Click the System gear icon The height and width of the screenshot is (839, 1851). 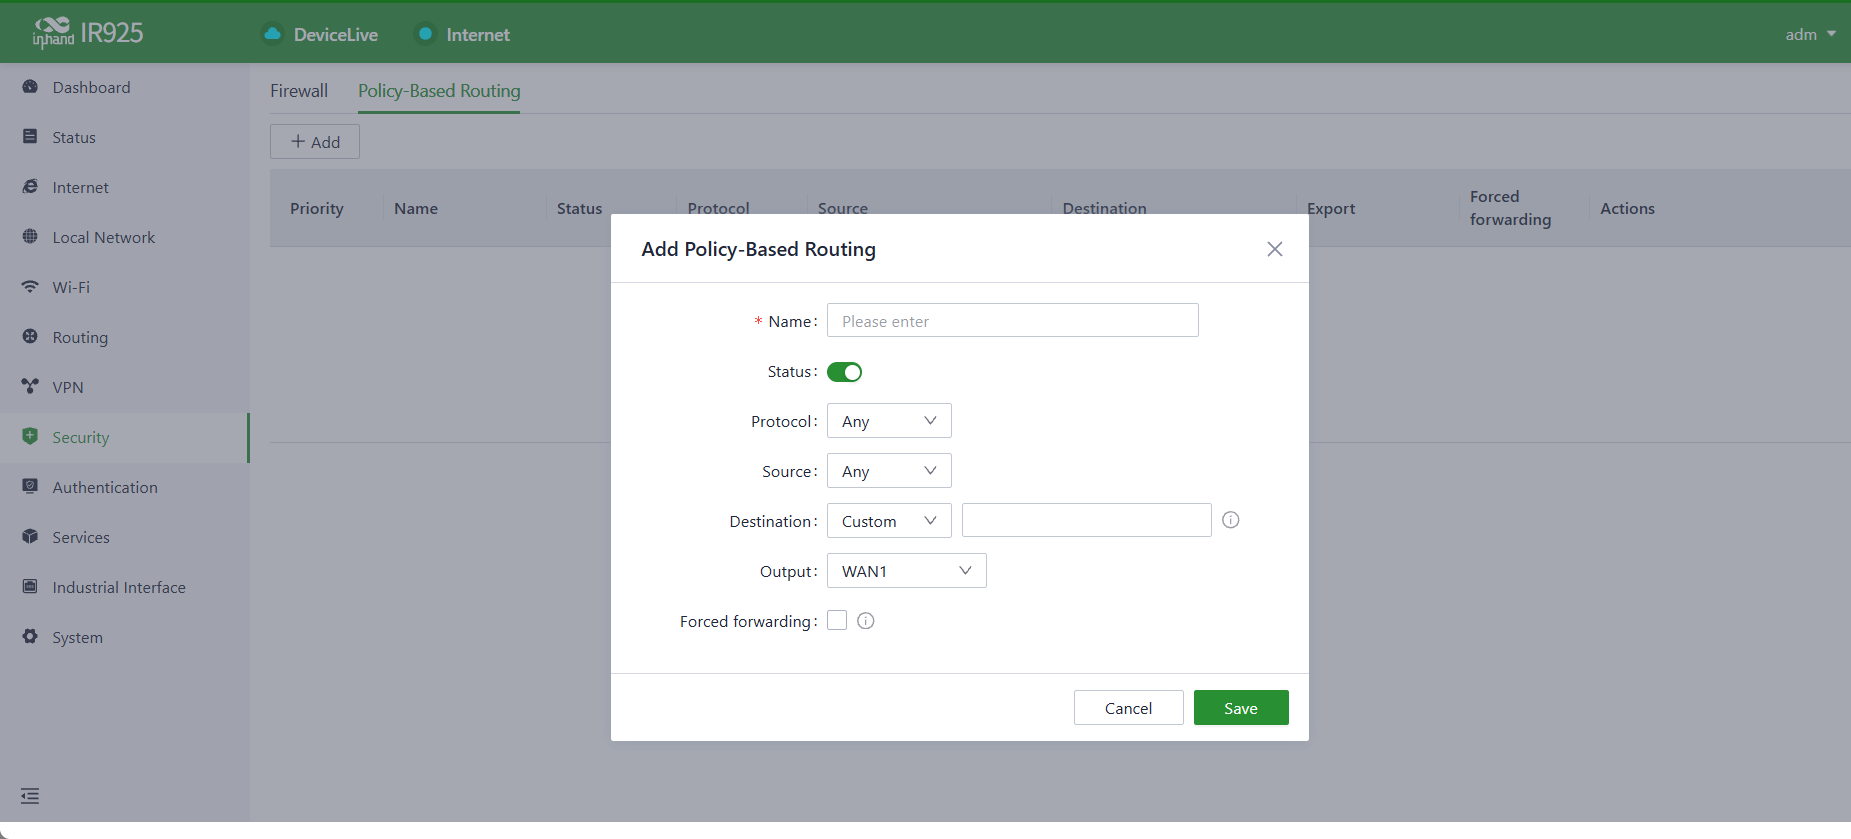pos(30,637)
